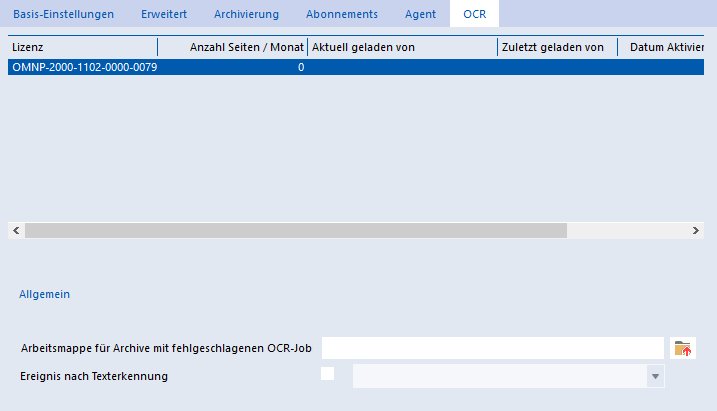Expand the Ereignis nach Texterkennung dropdown arrow
The image size is (717, 411).
(x=655, y=376)
